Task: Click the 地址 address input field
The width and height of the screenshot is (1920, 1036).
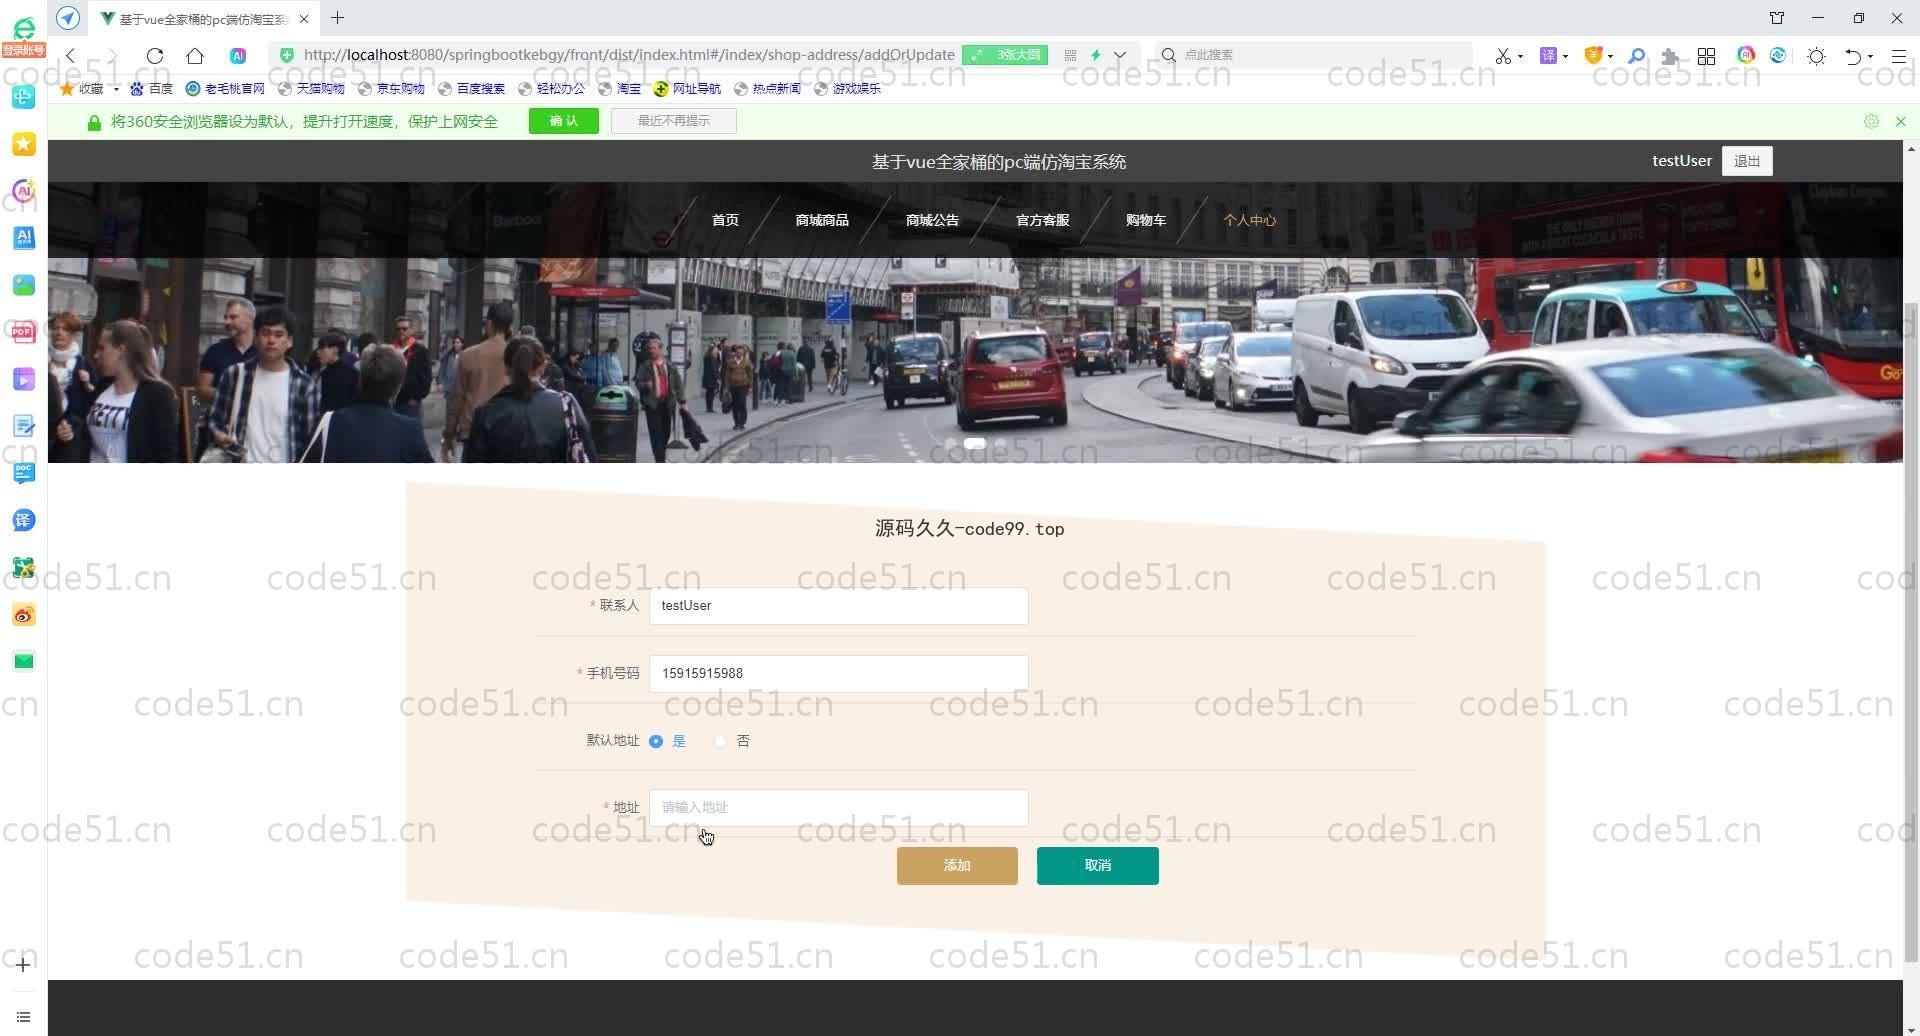Action: point(838,808)
